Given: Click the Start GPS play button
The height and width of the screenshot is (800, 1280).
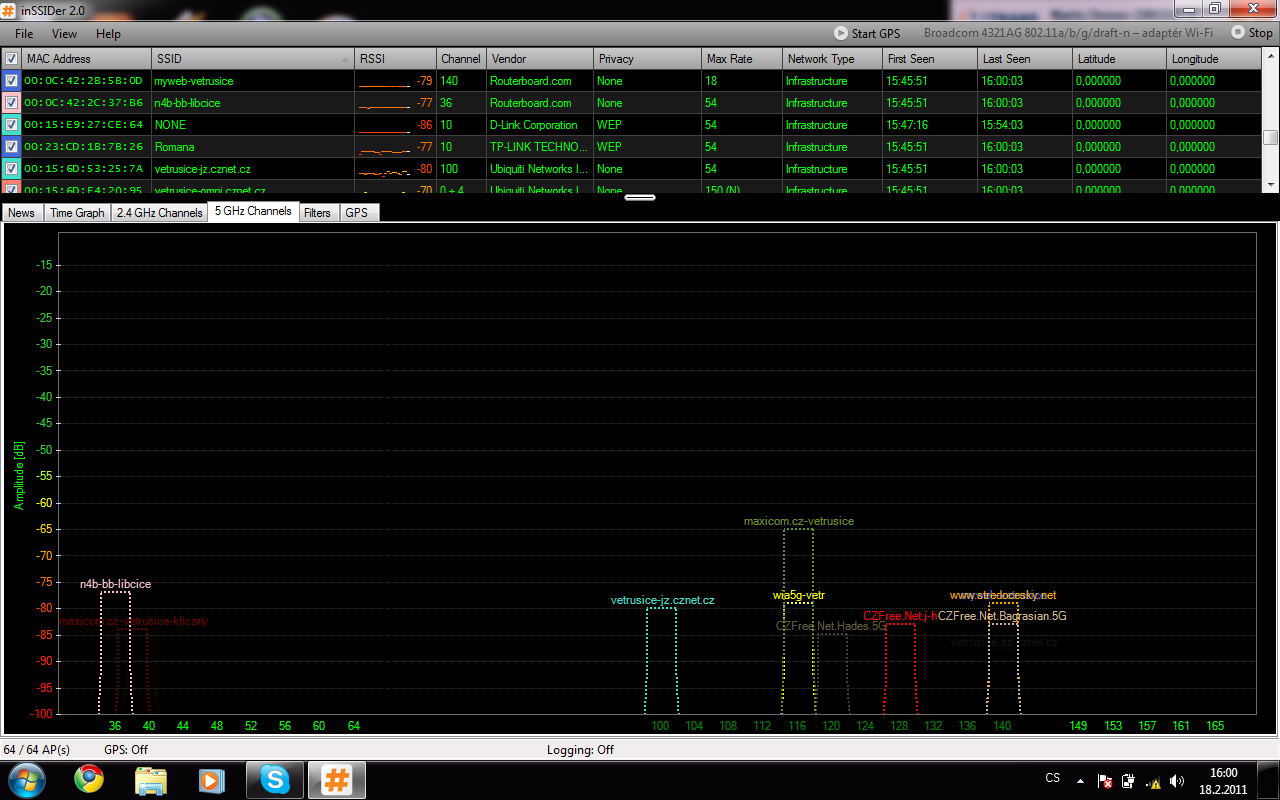Looking at the screenshot, I should pos(841,33).
